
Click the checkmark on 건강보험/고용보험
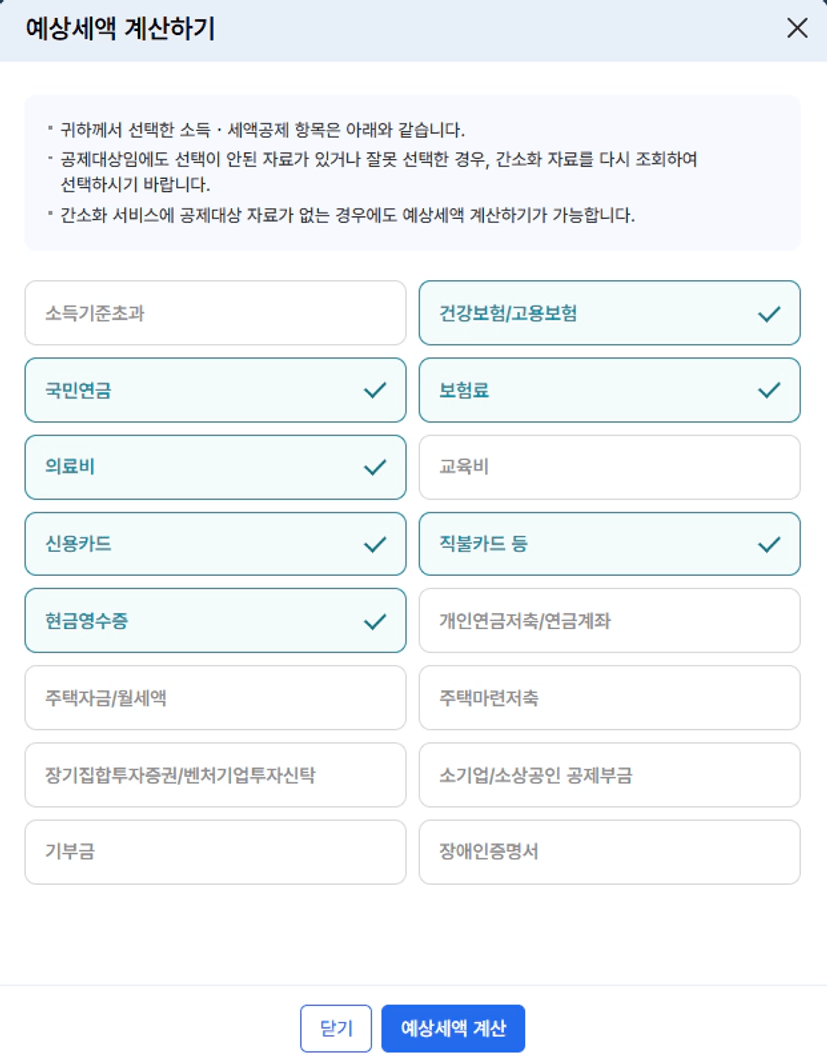tap(769, 314)
